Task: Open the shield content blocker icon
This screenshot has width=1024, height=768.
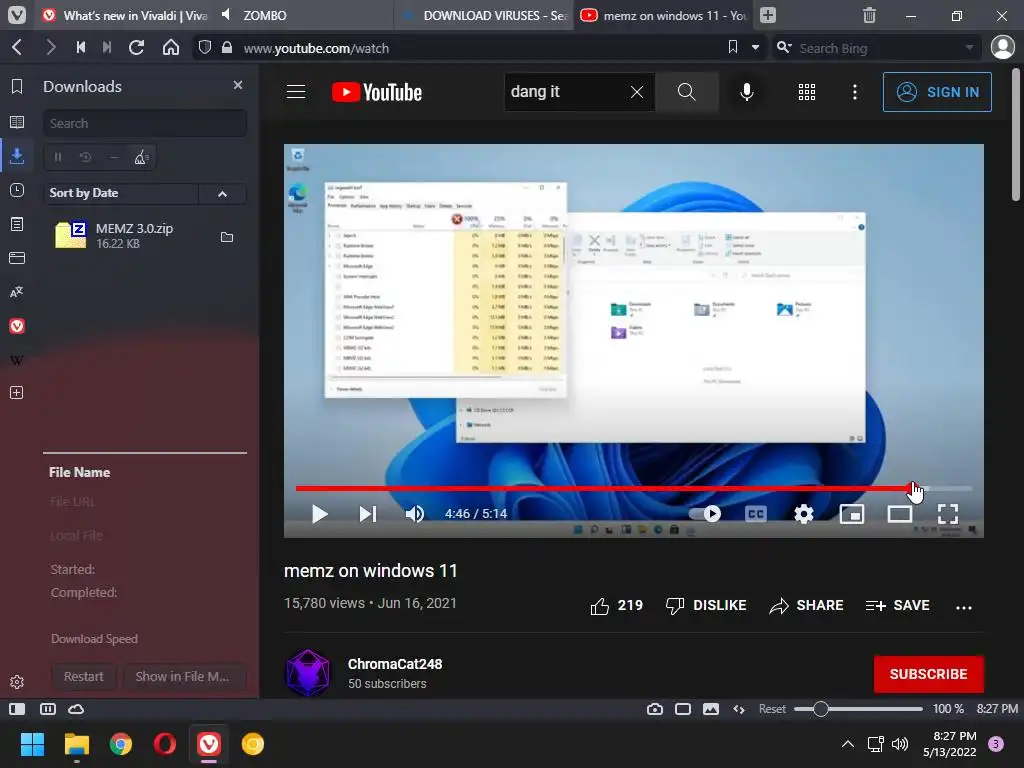Action: click(x=205, y=48)
